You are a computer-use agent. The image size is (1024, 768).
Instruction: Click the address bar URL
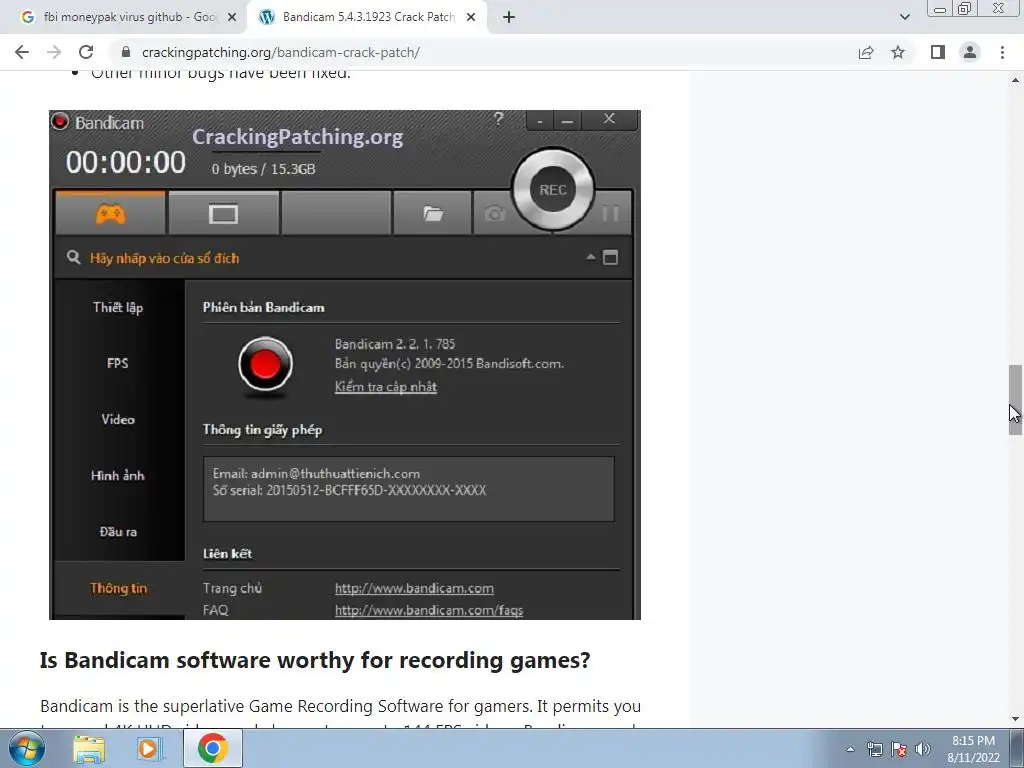[x=281, y=52]
